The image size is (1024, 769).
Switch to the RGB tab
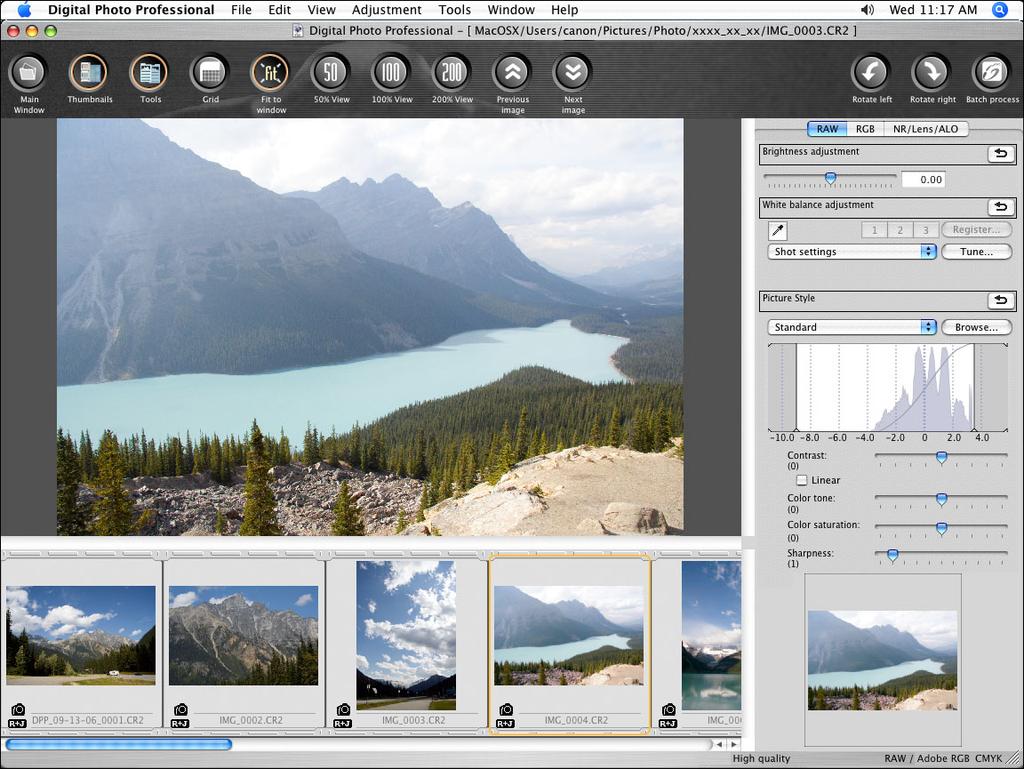pos(865,129)
